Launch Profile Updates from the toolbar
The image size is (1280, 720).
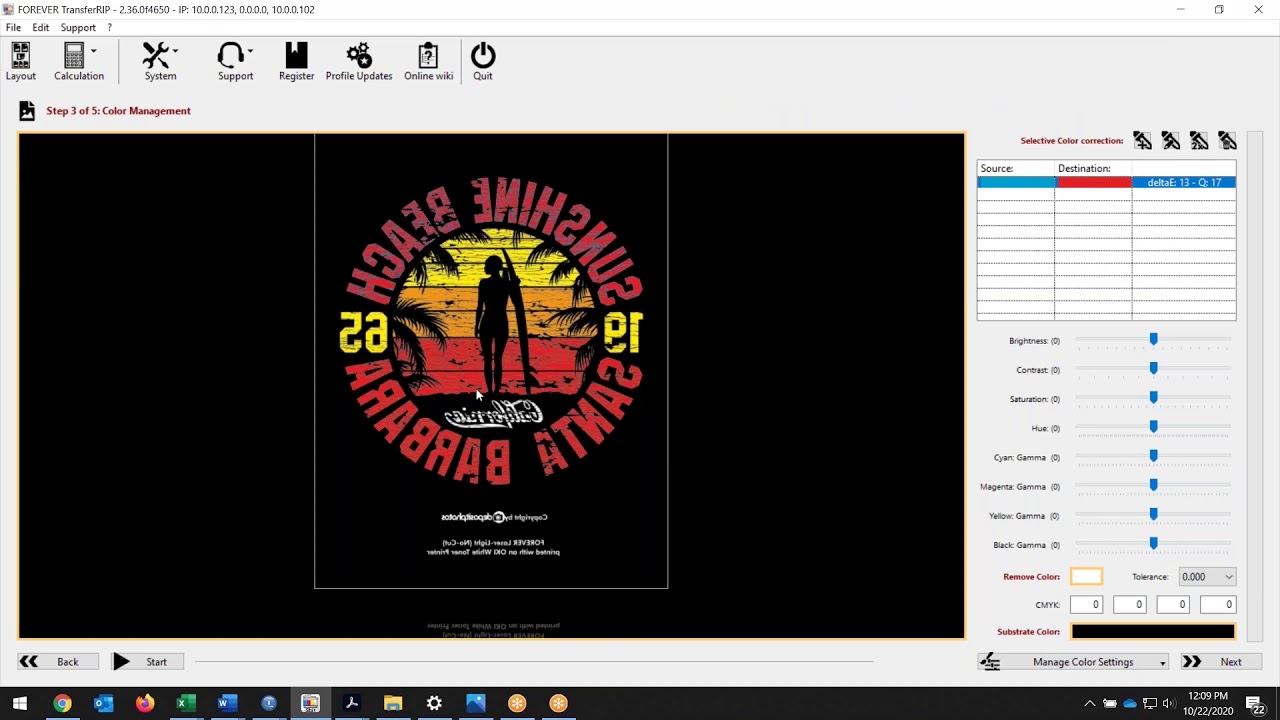[x=359, y=61]
